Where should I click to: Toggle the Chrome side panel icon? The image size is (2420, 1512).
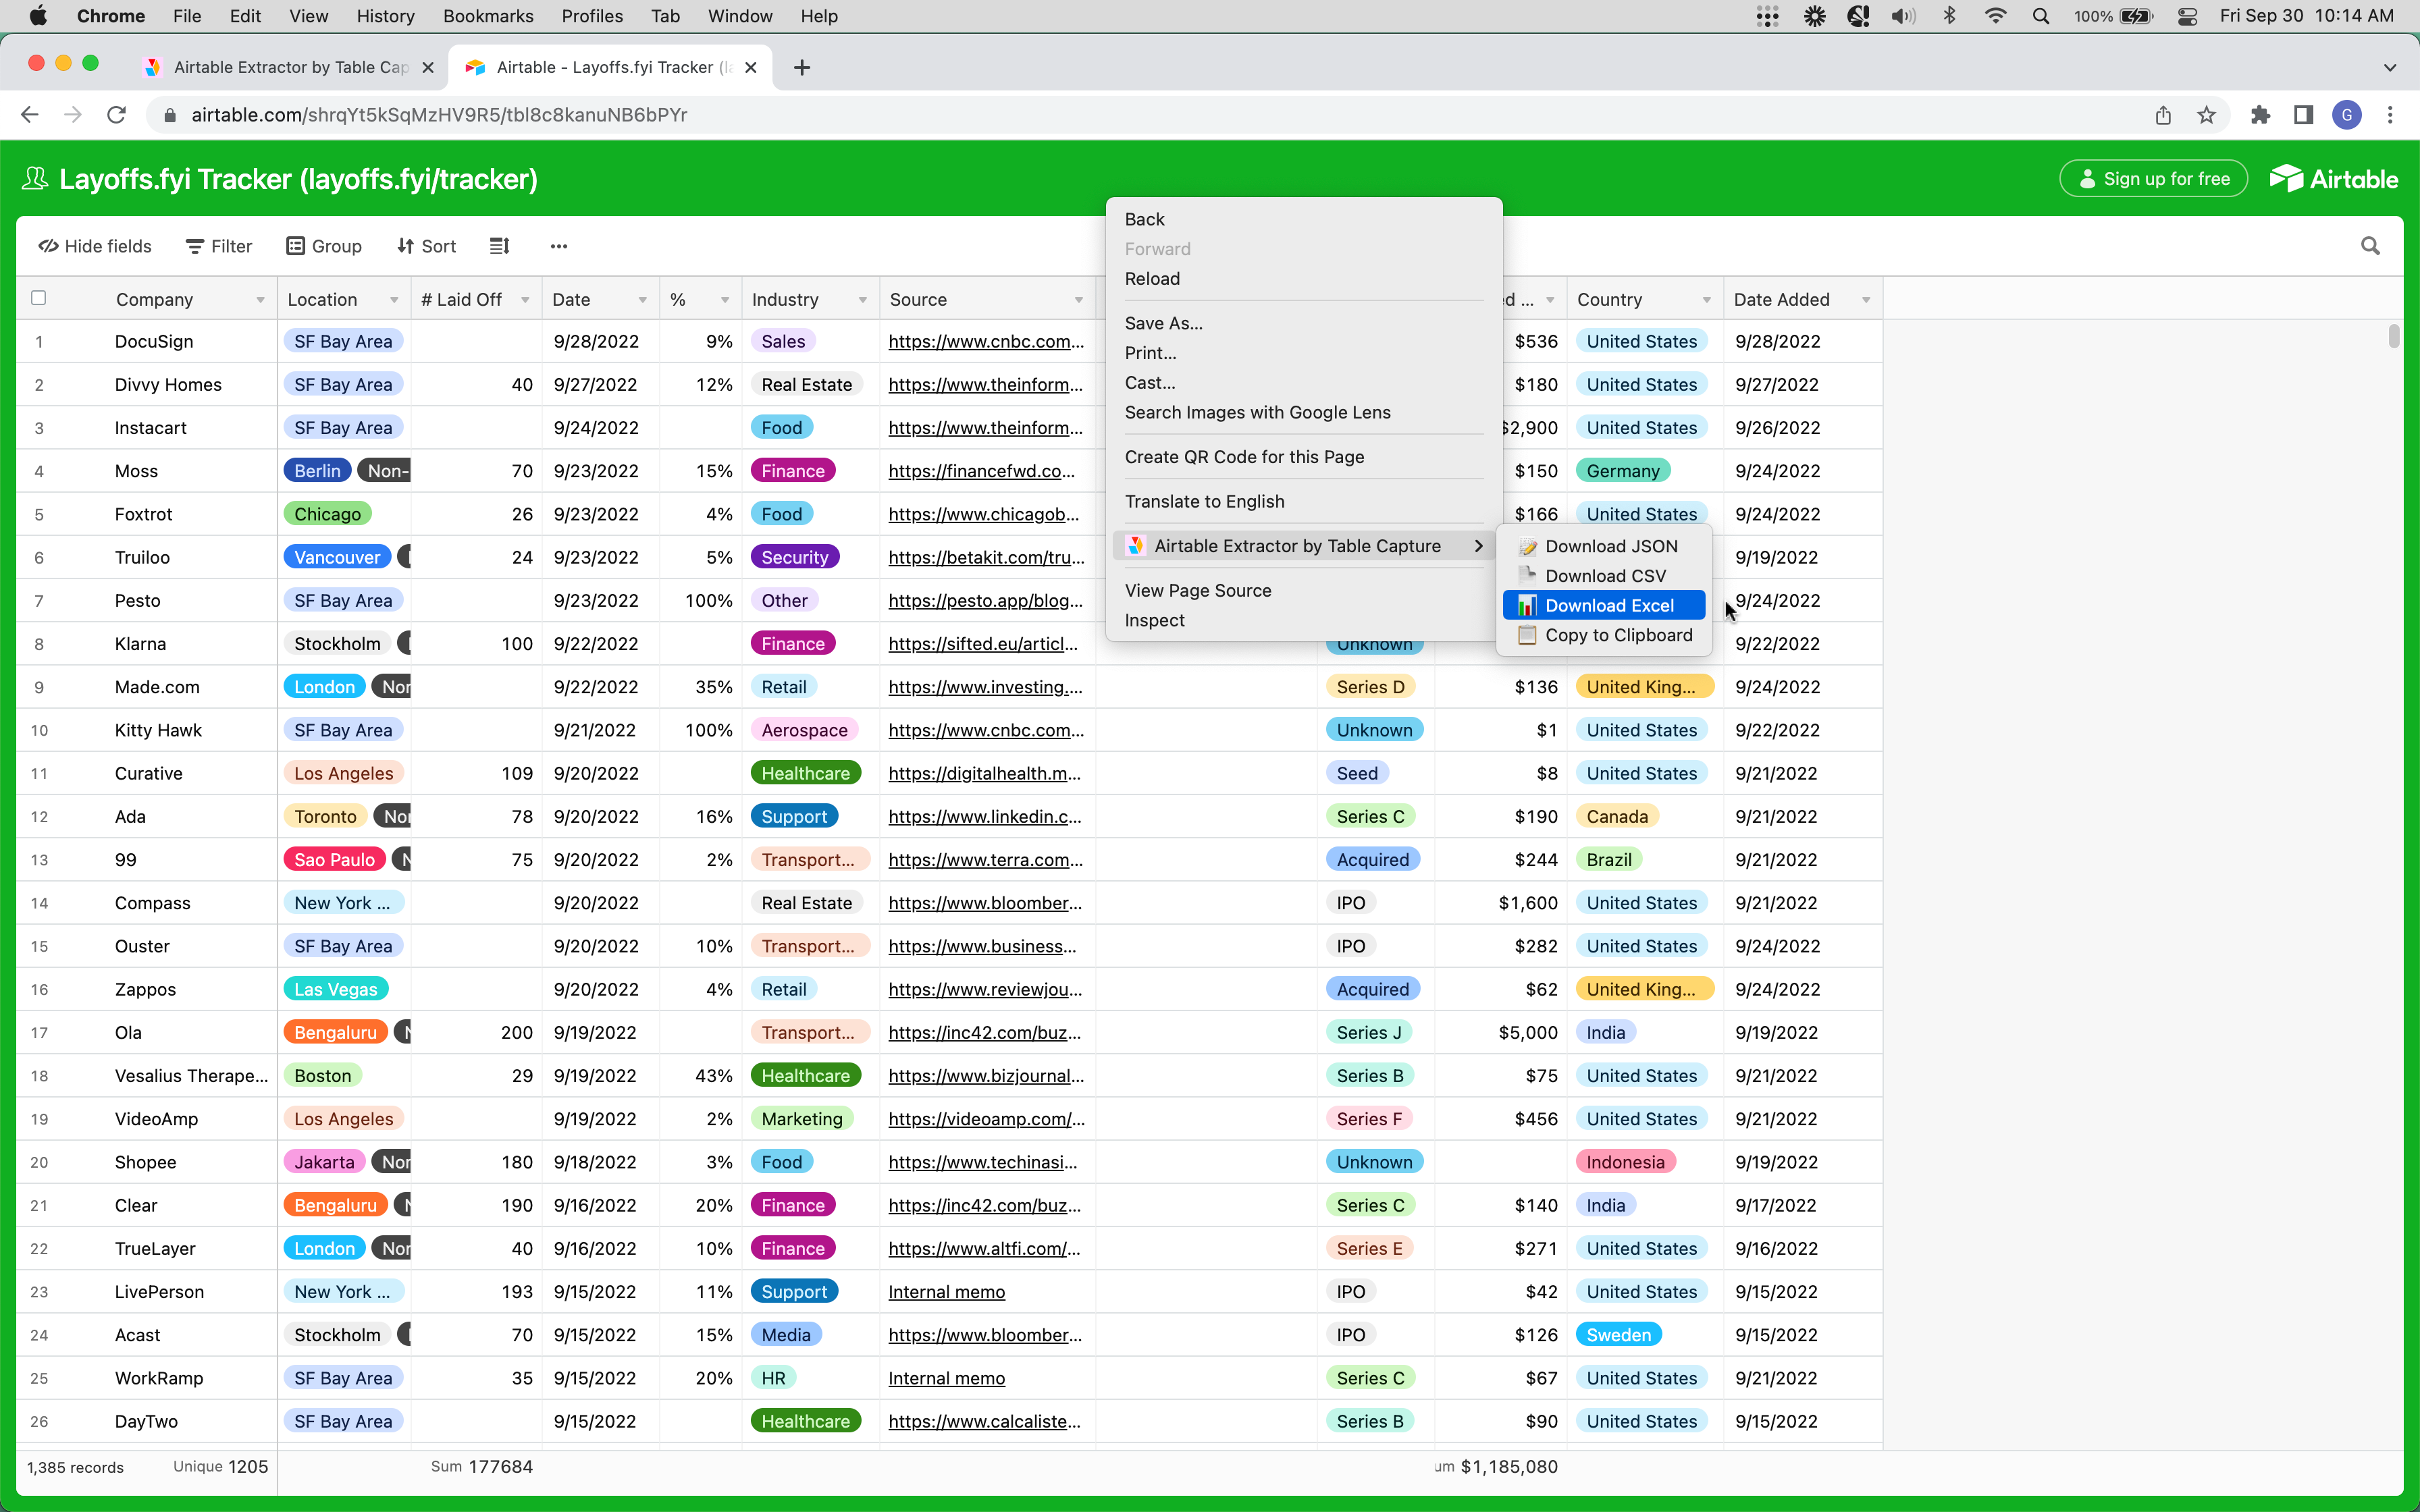2304,115
